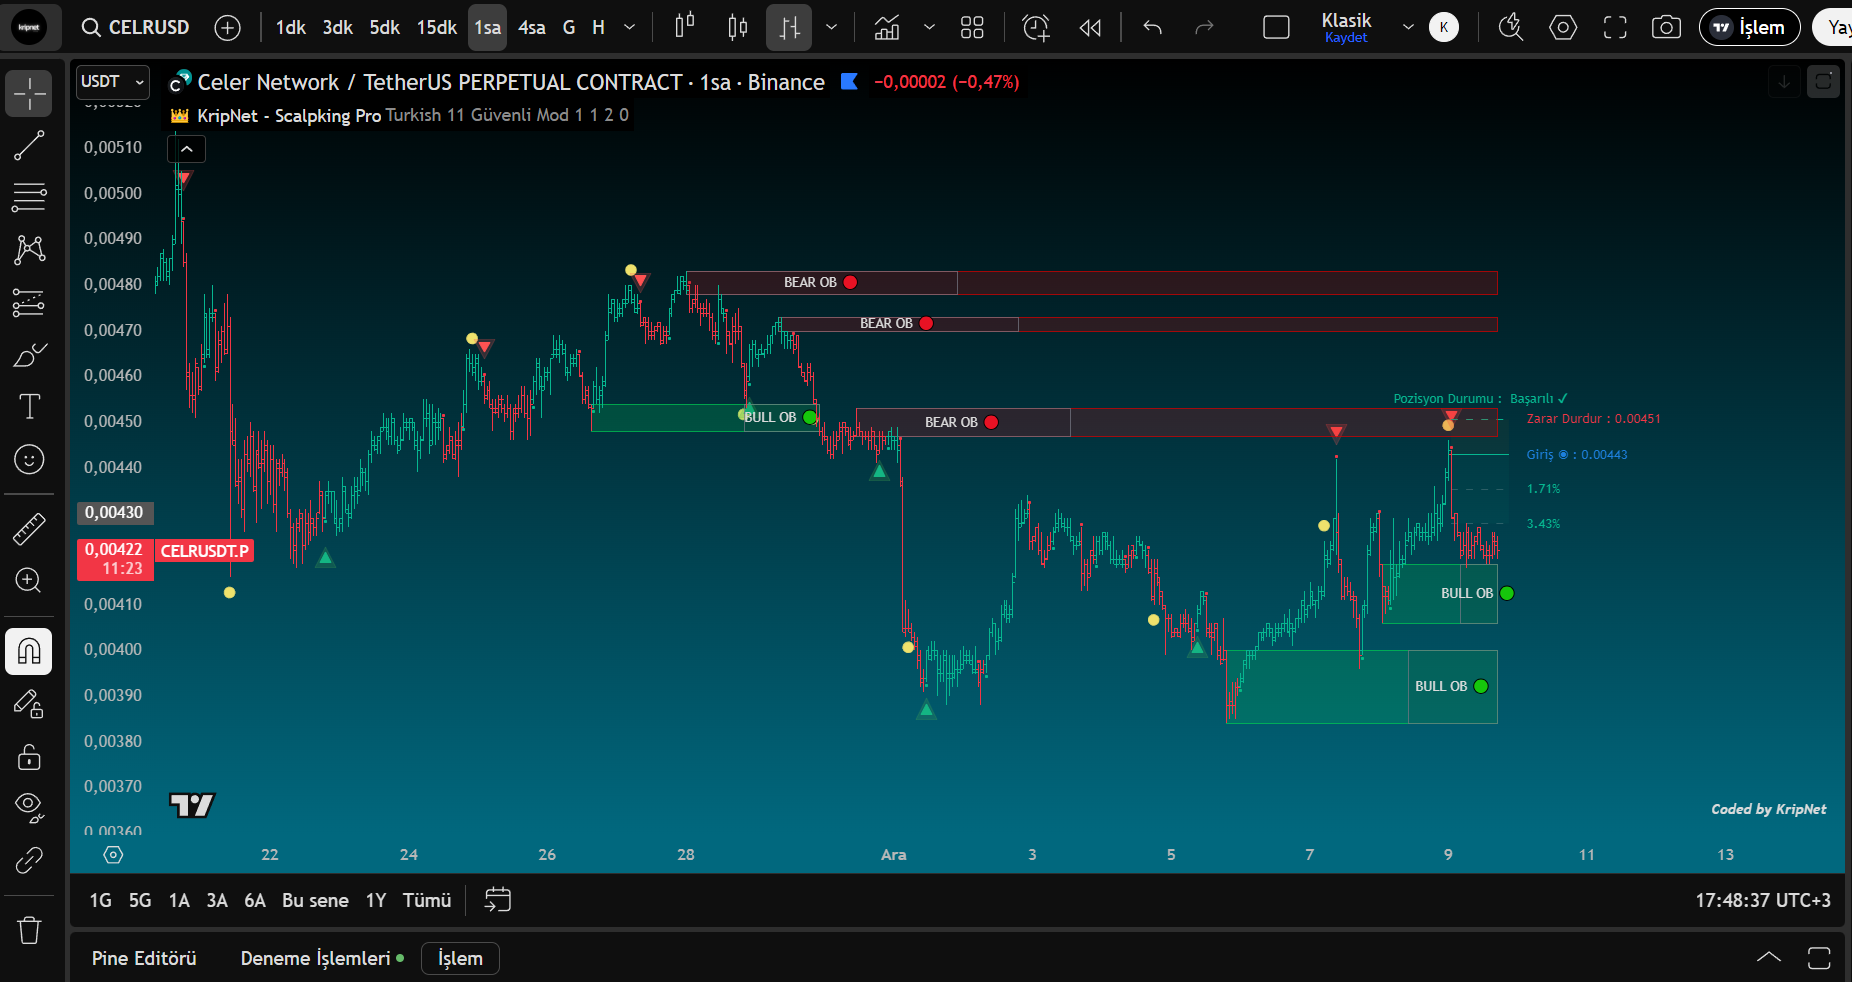Switch to Deneme İşlemleri tab
Image resolution: width=1852 pixels, height=982 pixels.
tap(315, 958)
